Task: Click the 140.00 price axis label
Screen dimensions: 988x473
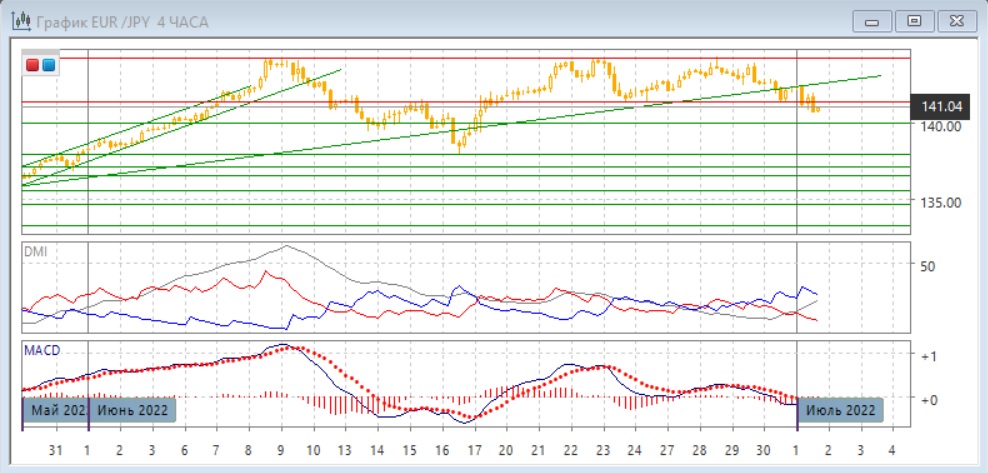Action: pos(941,126)
